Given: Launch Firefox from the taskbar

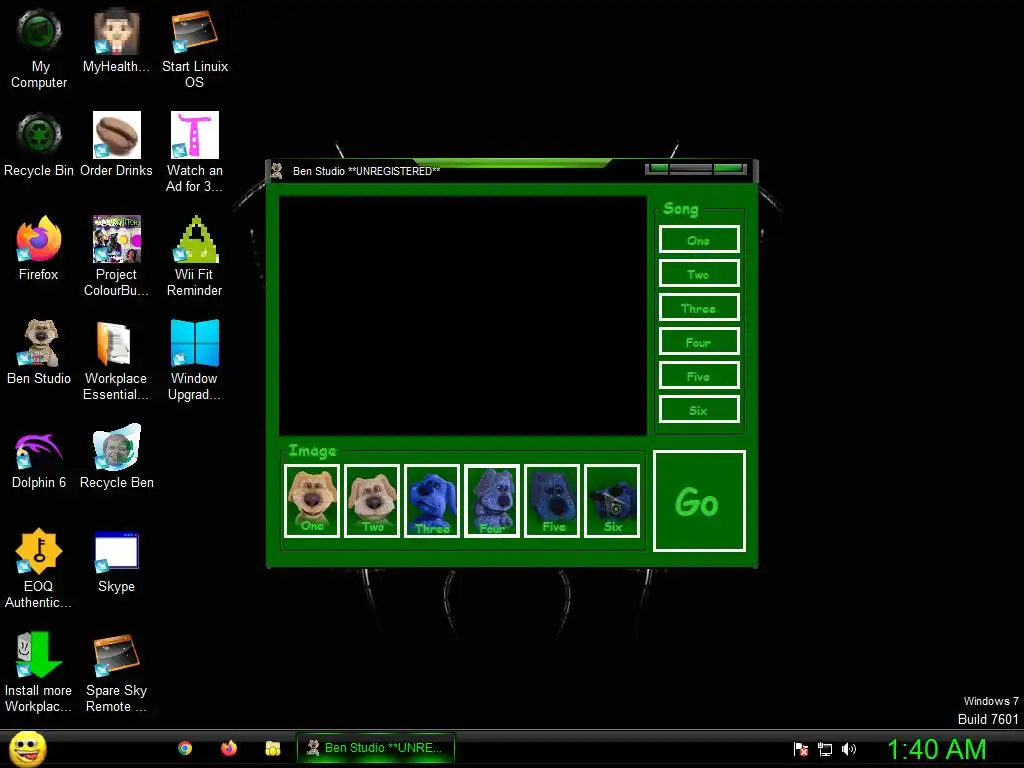Looking at the screenshot, I should point(229,748).
